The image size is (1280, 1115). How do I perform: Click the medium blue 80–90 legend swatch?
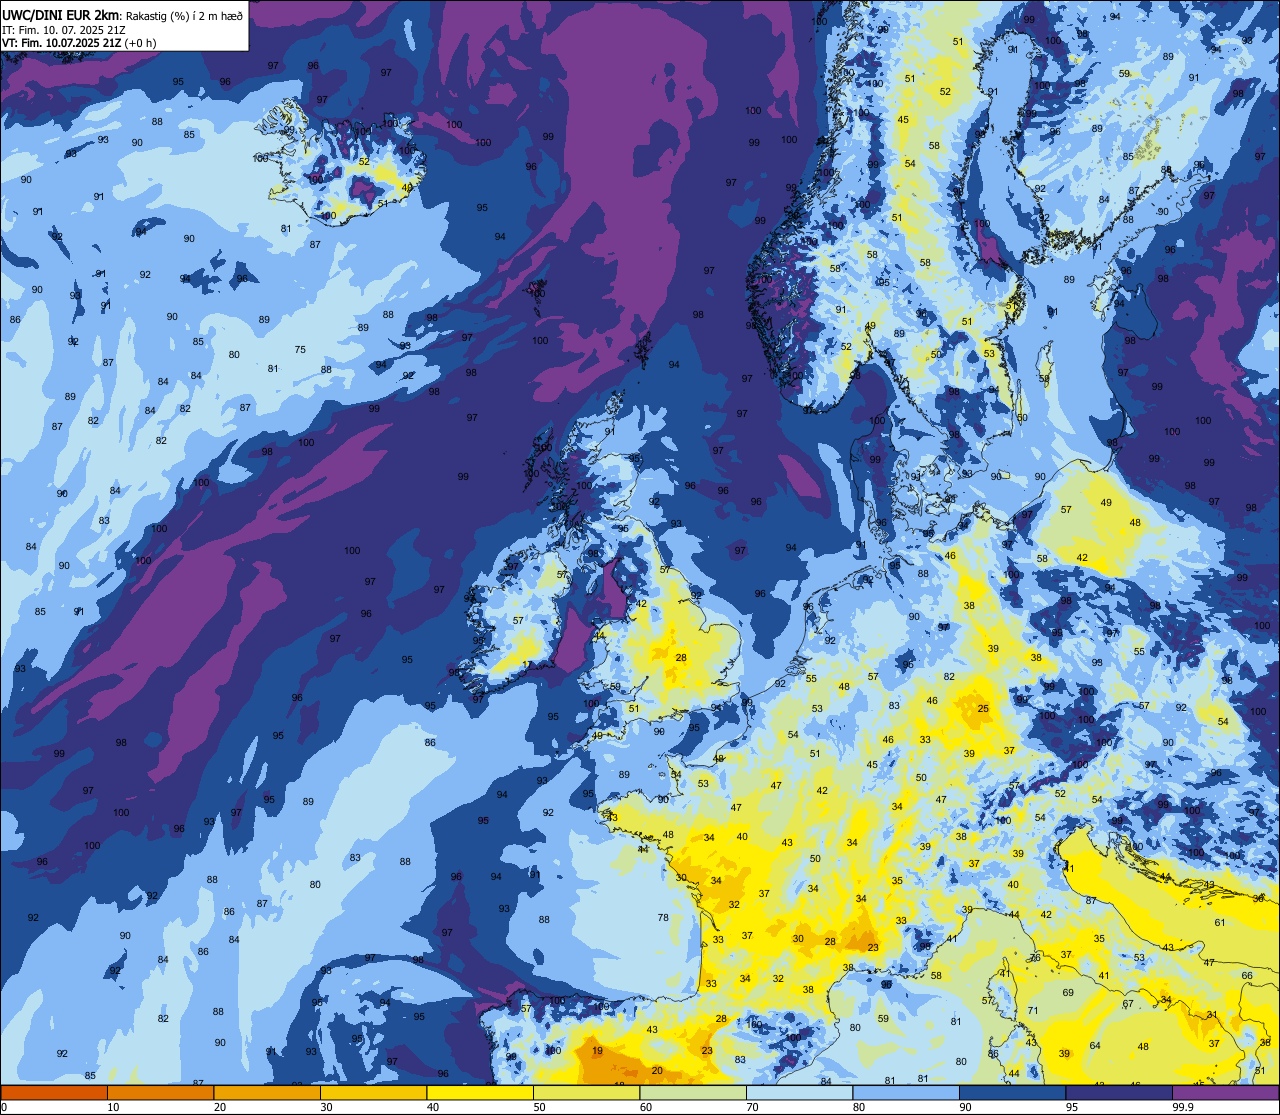tap(906, 1092)
